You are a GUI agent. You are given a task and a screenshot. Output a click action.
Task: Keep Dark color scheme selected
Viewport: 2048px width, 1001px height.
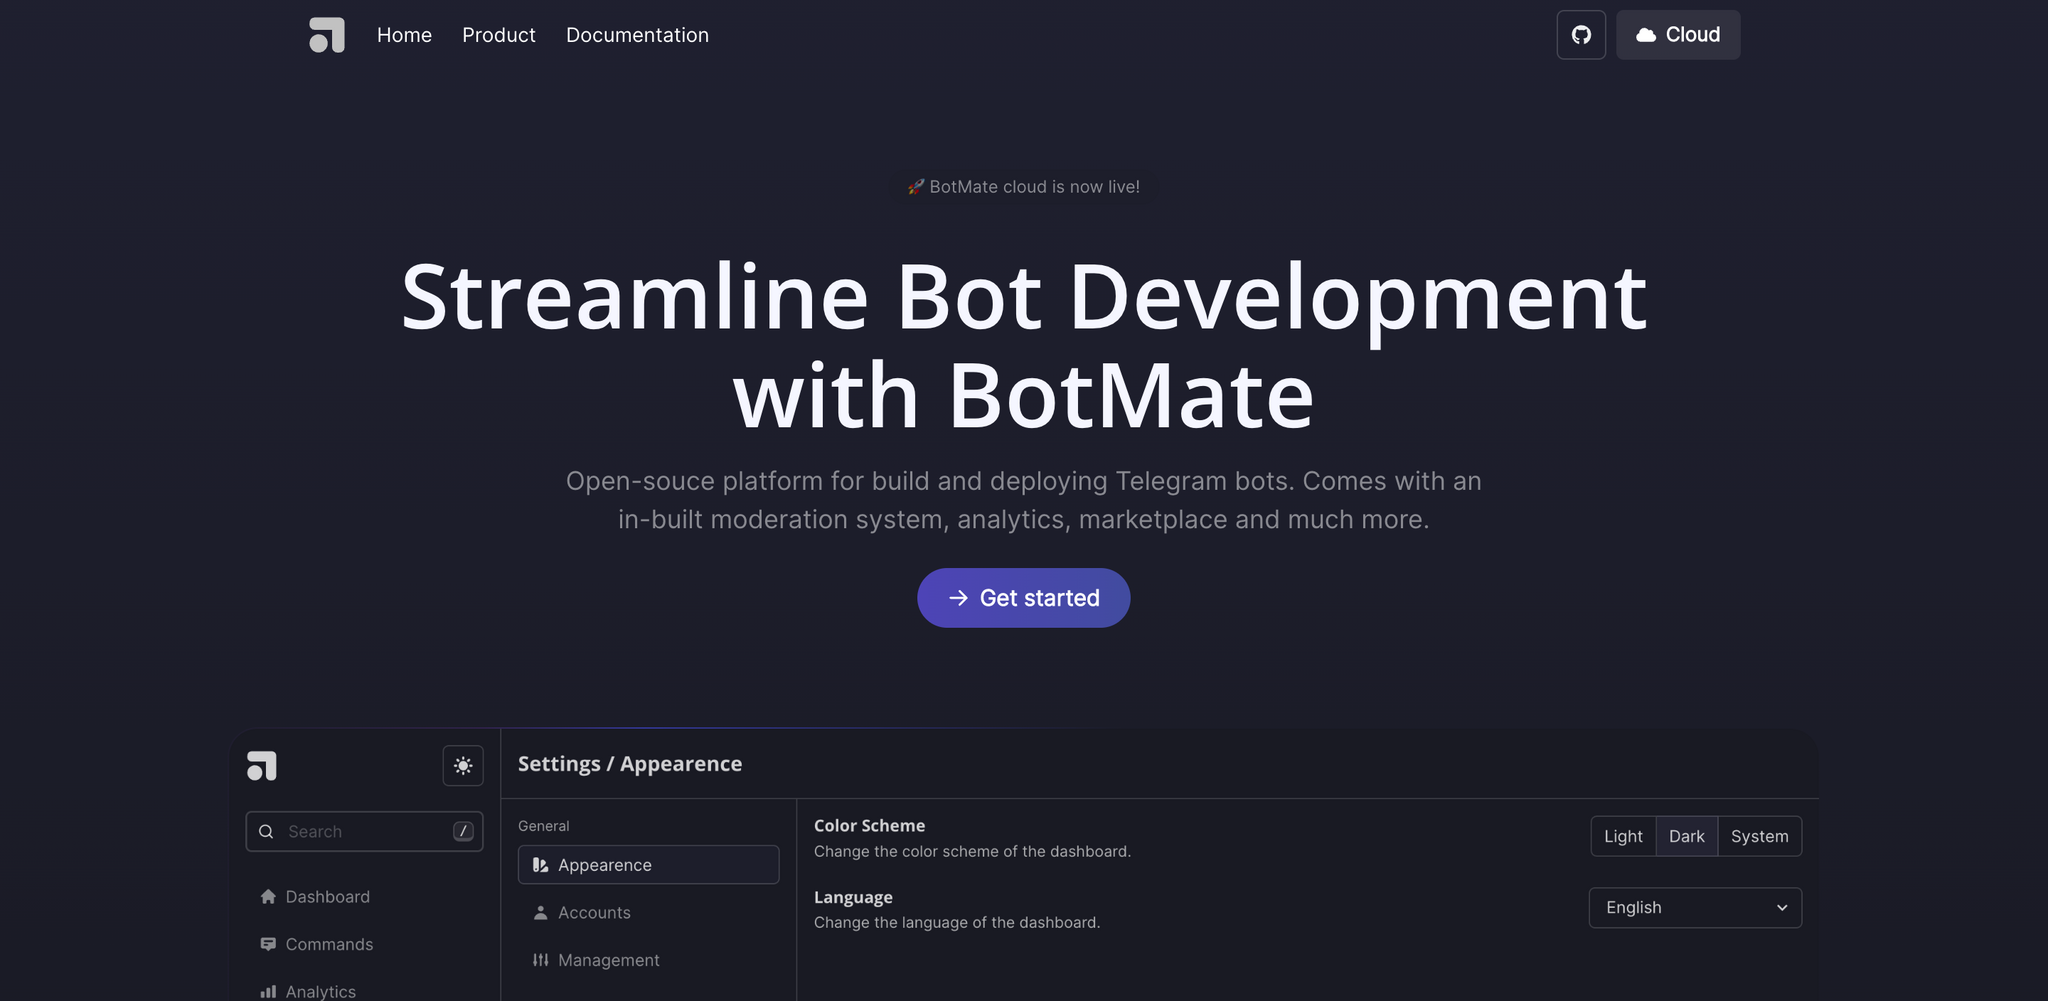pos(1687,836)
